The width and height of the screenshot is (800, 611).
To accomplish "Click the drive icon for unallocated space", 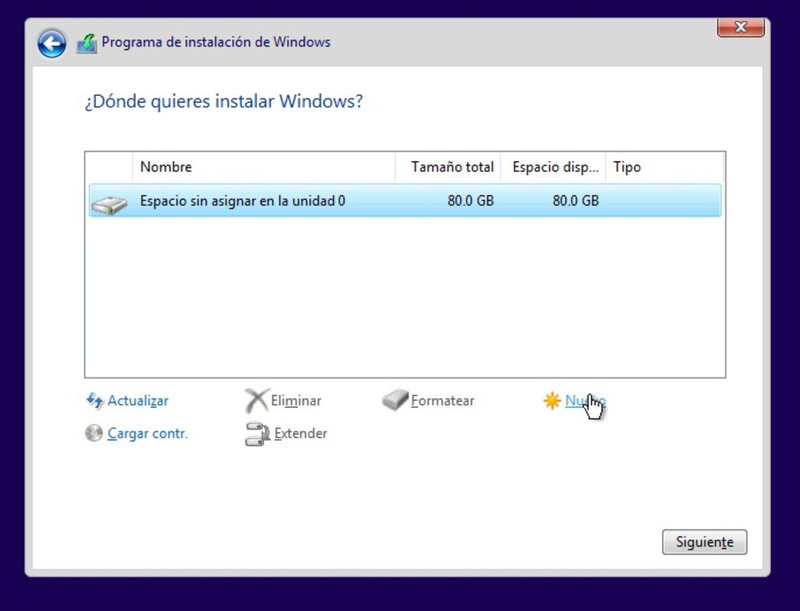I will [109, 205].
